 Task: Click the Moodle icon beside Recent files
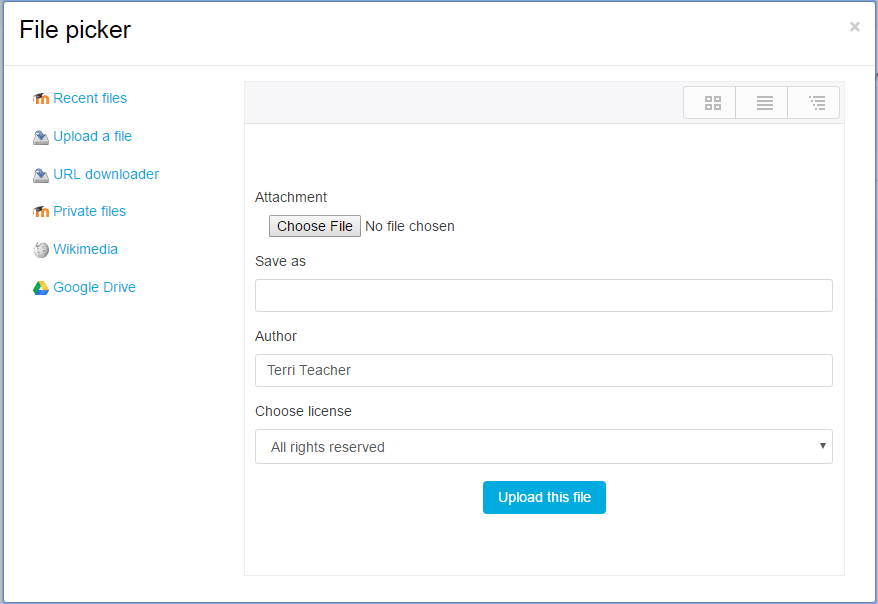point(40,99)
